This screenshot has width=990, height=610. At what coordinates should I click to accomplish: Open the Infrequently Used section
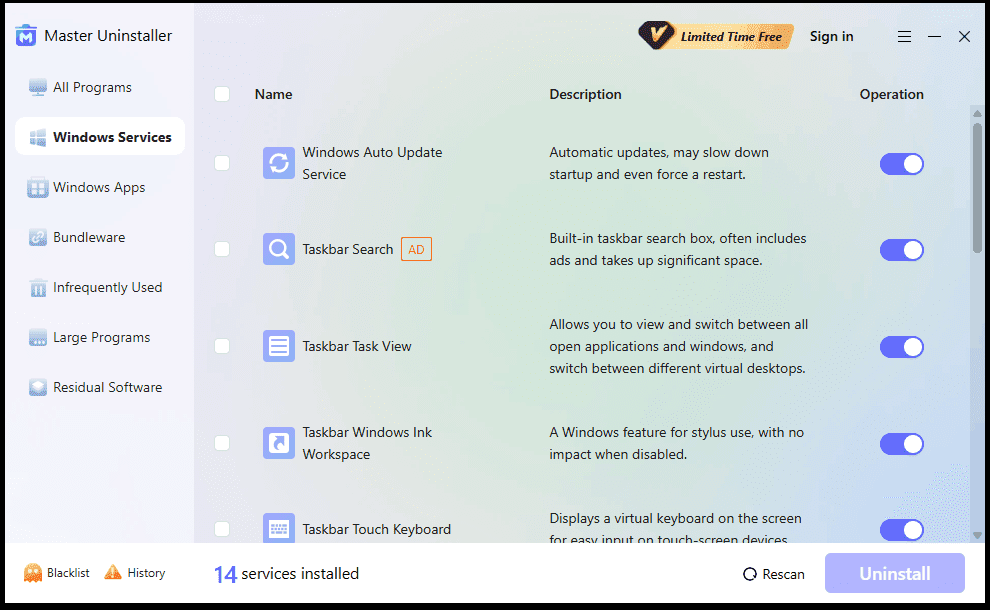tap(100, 287)
